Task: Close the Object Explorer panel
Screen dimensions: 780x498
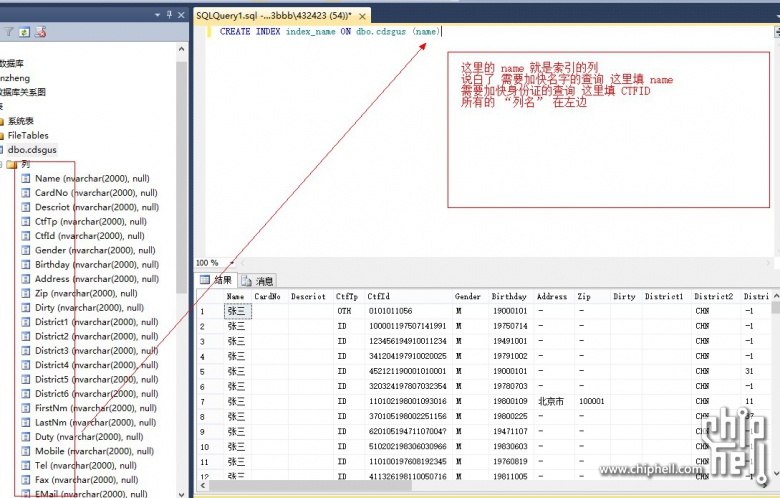Action: [x=181, y=15]
